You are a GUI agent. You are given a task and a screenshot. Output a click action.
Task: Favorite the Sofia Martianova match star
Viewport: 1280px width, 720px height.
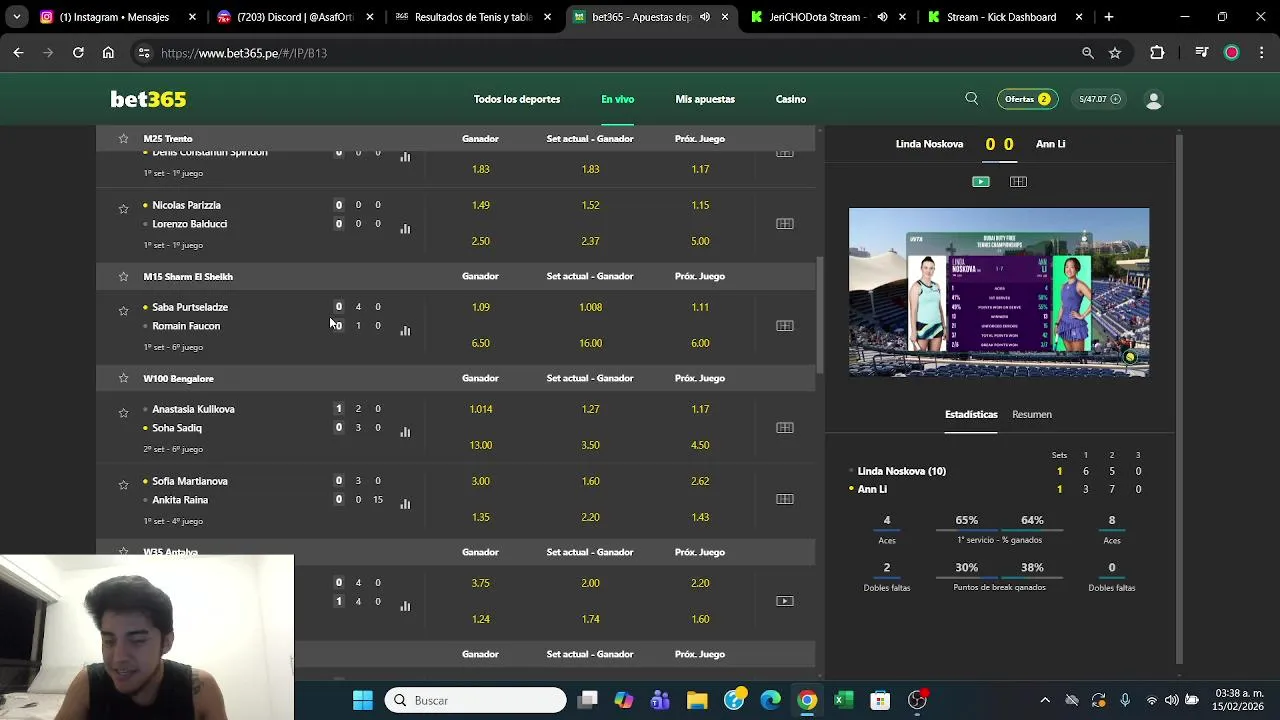click(x=123, y=485)
